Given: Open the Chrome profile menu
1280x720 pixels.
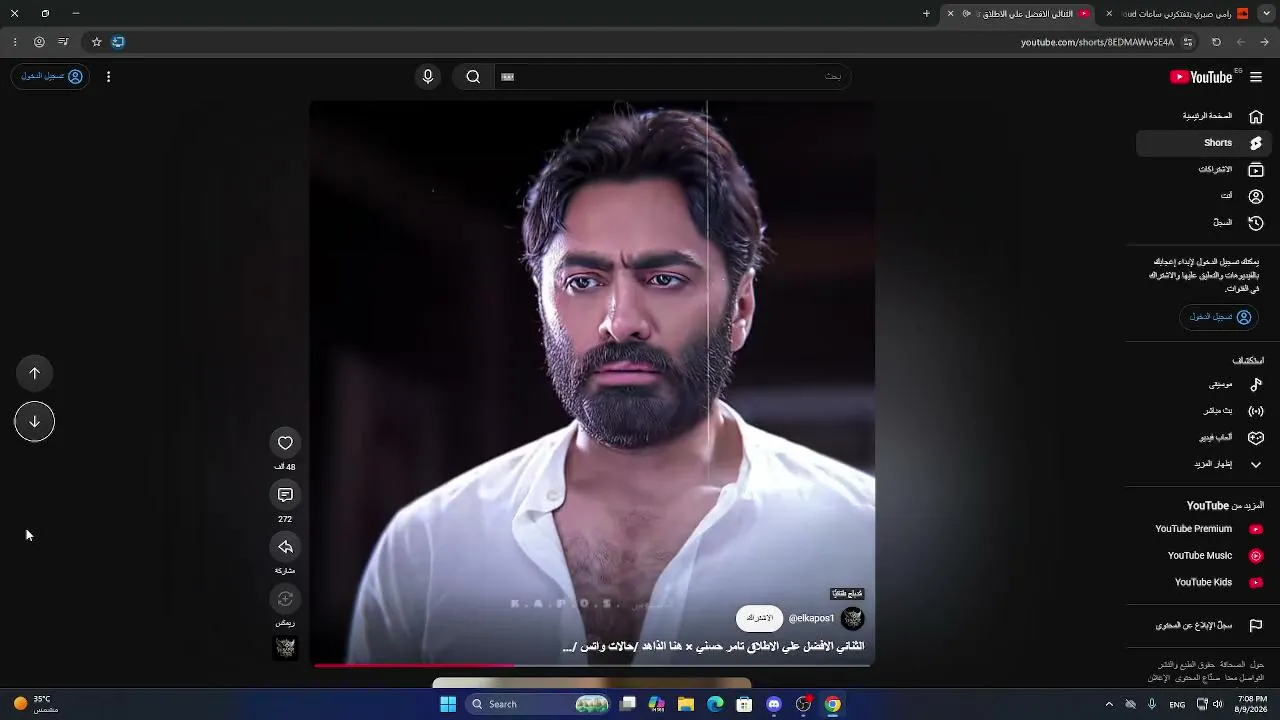Looking at the screenshot, I should [x=39, y=42].
